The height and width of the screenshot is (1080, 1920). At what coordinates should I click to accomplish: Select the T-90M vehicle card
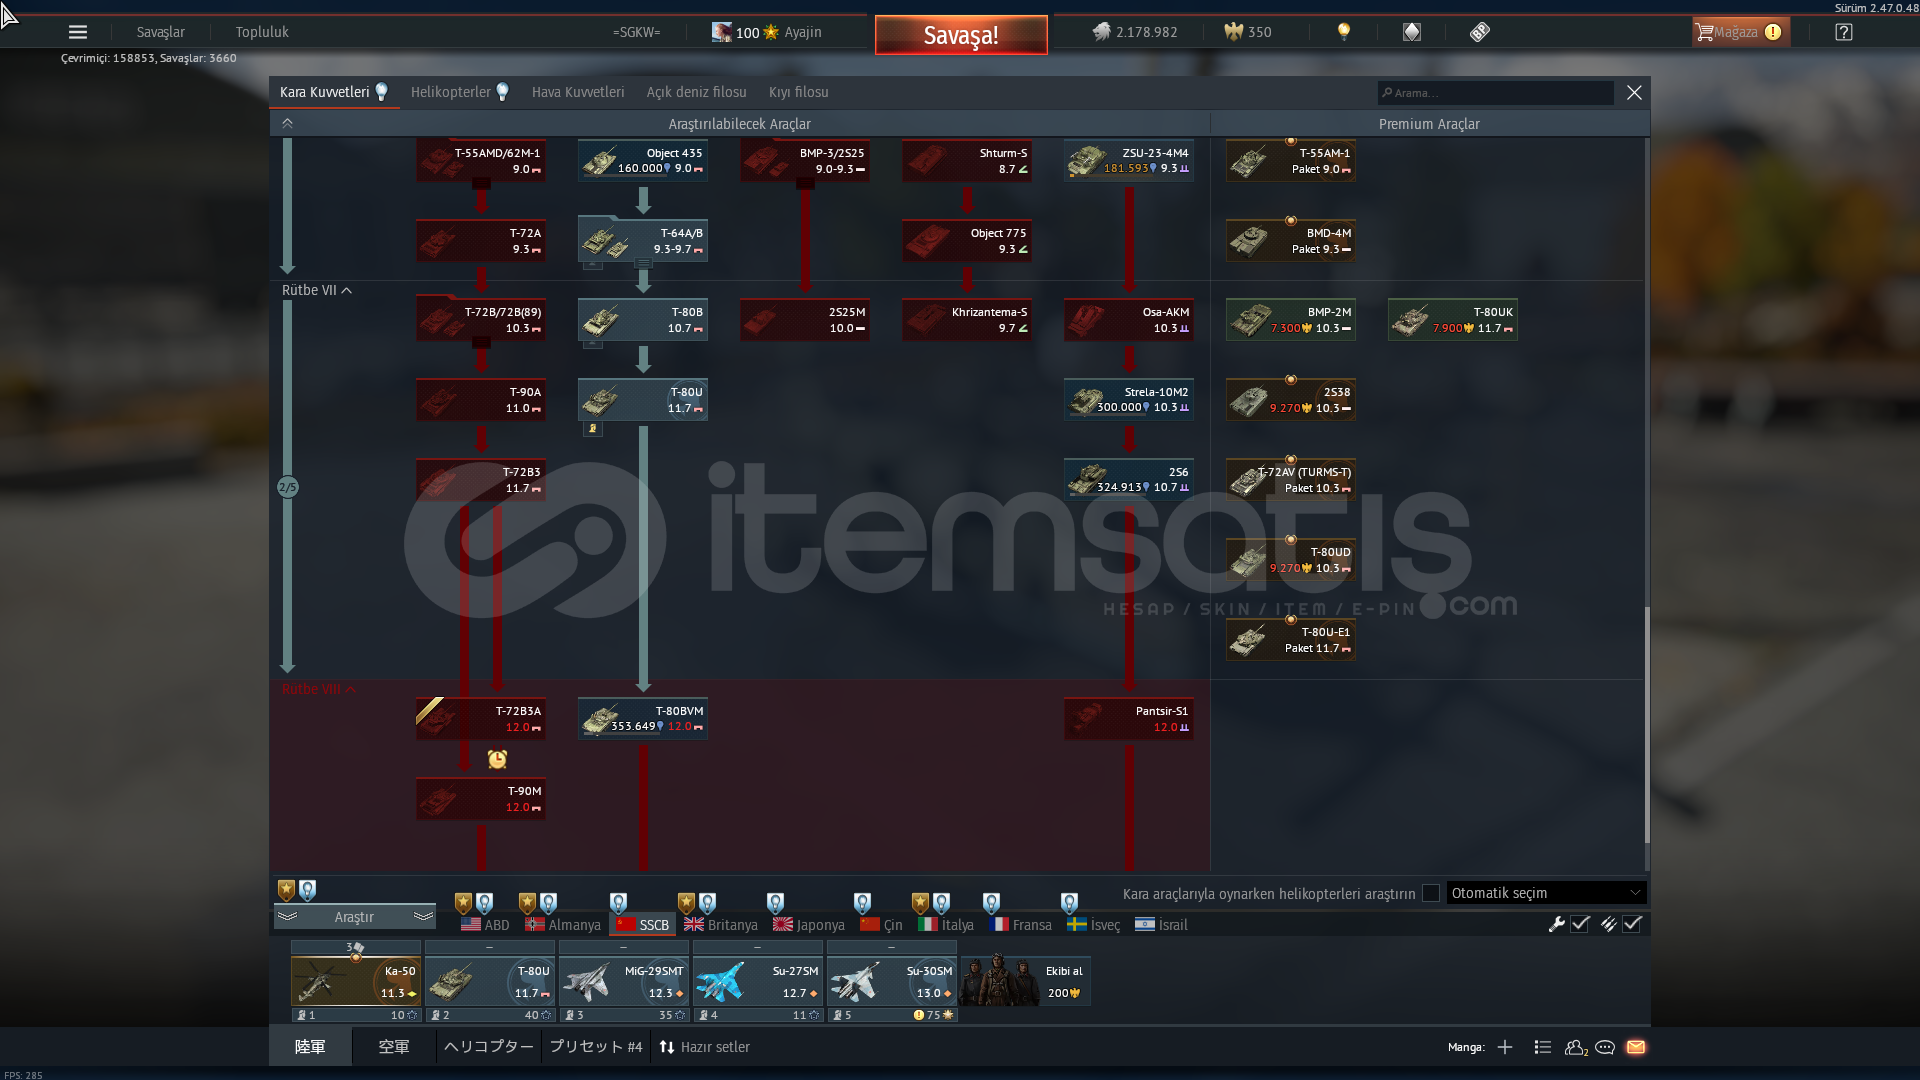point(481,799)
